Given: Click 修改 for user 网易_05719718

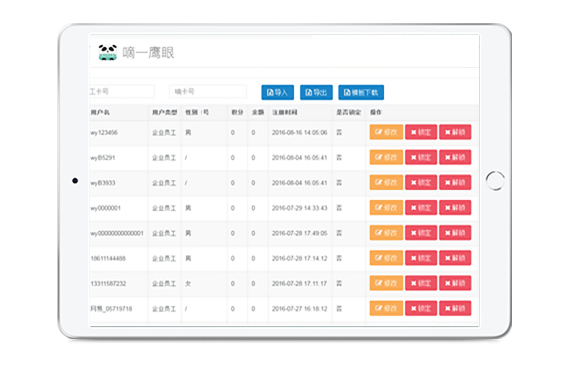Looking at the screenshot, I should [386, 308].
